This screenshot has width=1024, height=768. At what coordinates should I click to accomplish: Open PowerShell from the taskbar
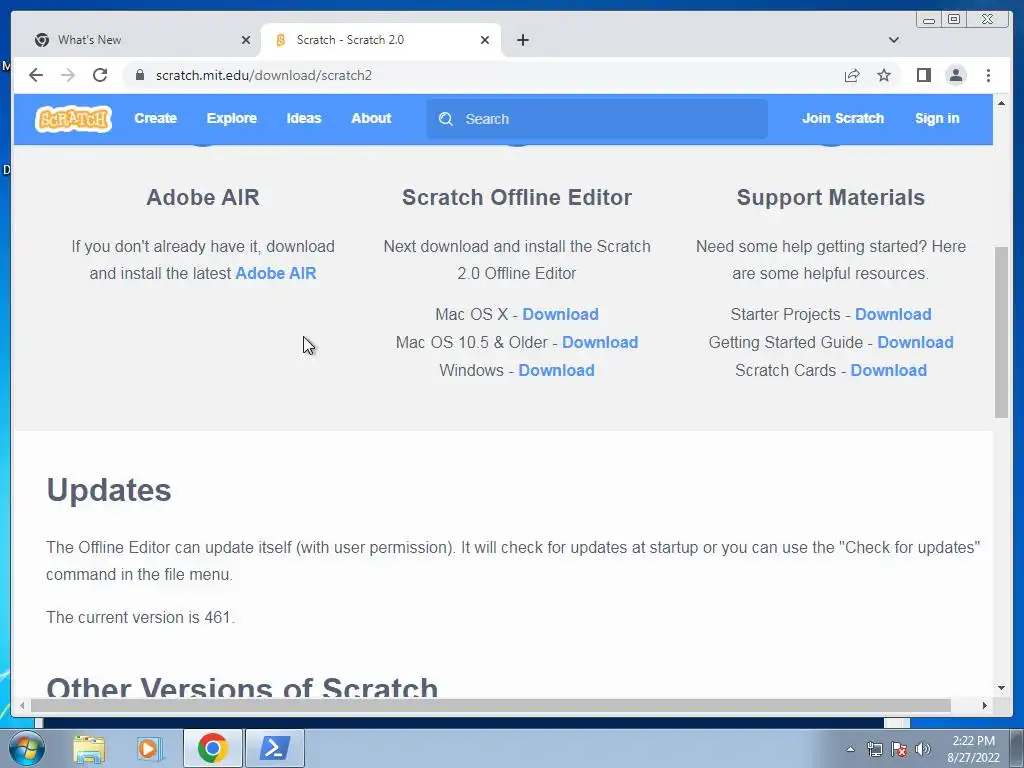pos(275,748)
